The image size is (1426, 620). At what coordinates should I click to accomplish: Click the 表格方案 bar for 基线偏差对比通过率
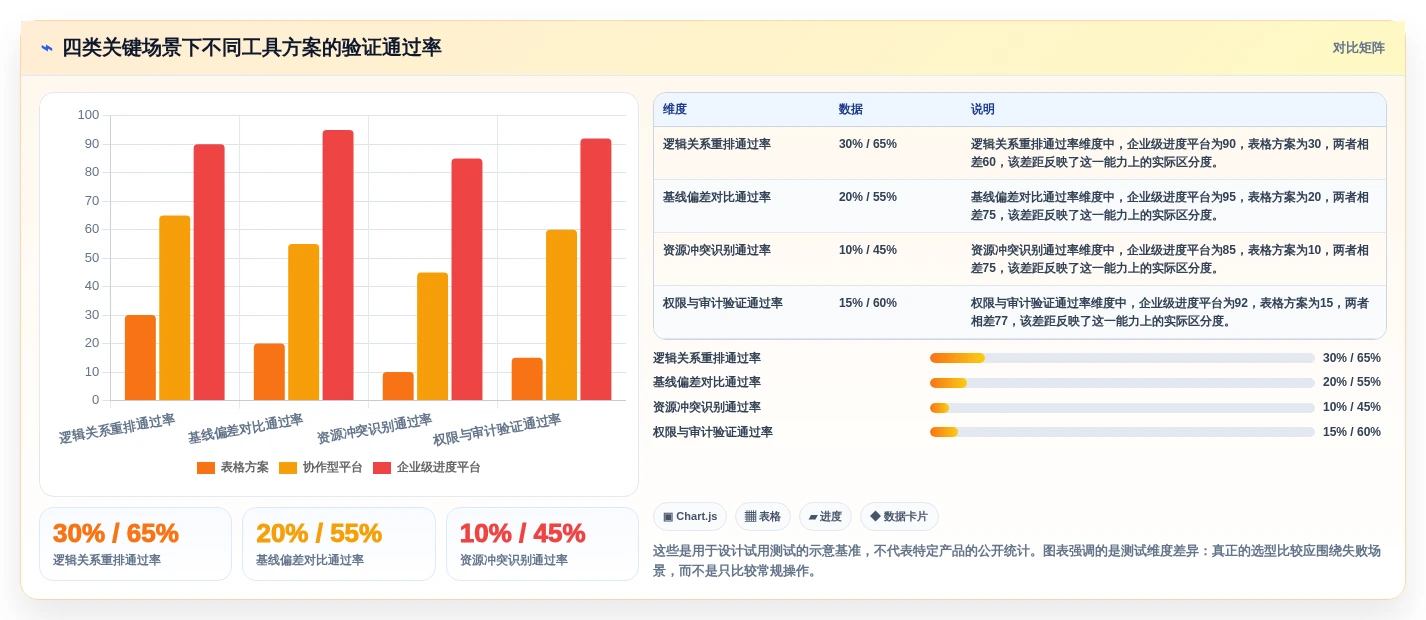tap(269, 372)
